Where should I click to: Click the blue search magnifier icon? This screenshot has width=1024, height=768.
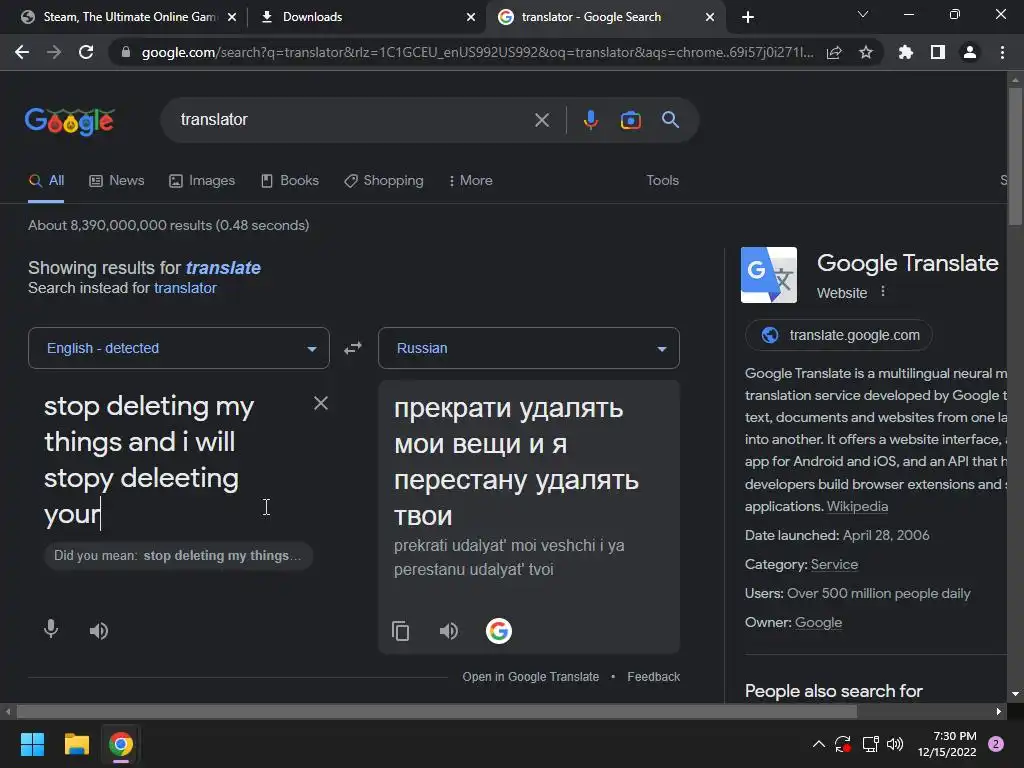pos(670,120)
